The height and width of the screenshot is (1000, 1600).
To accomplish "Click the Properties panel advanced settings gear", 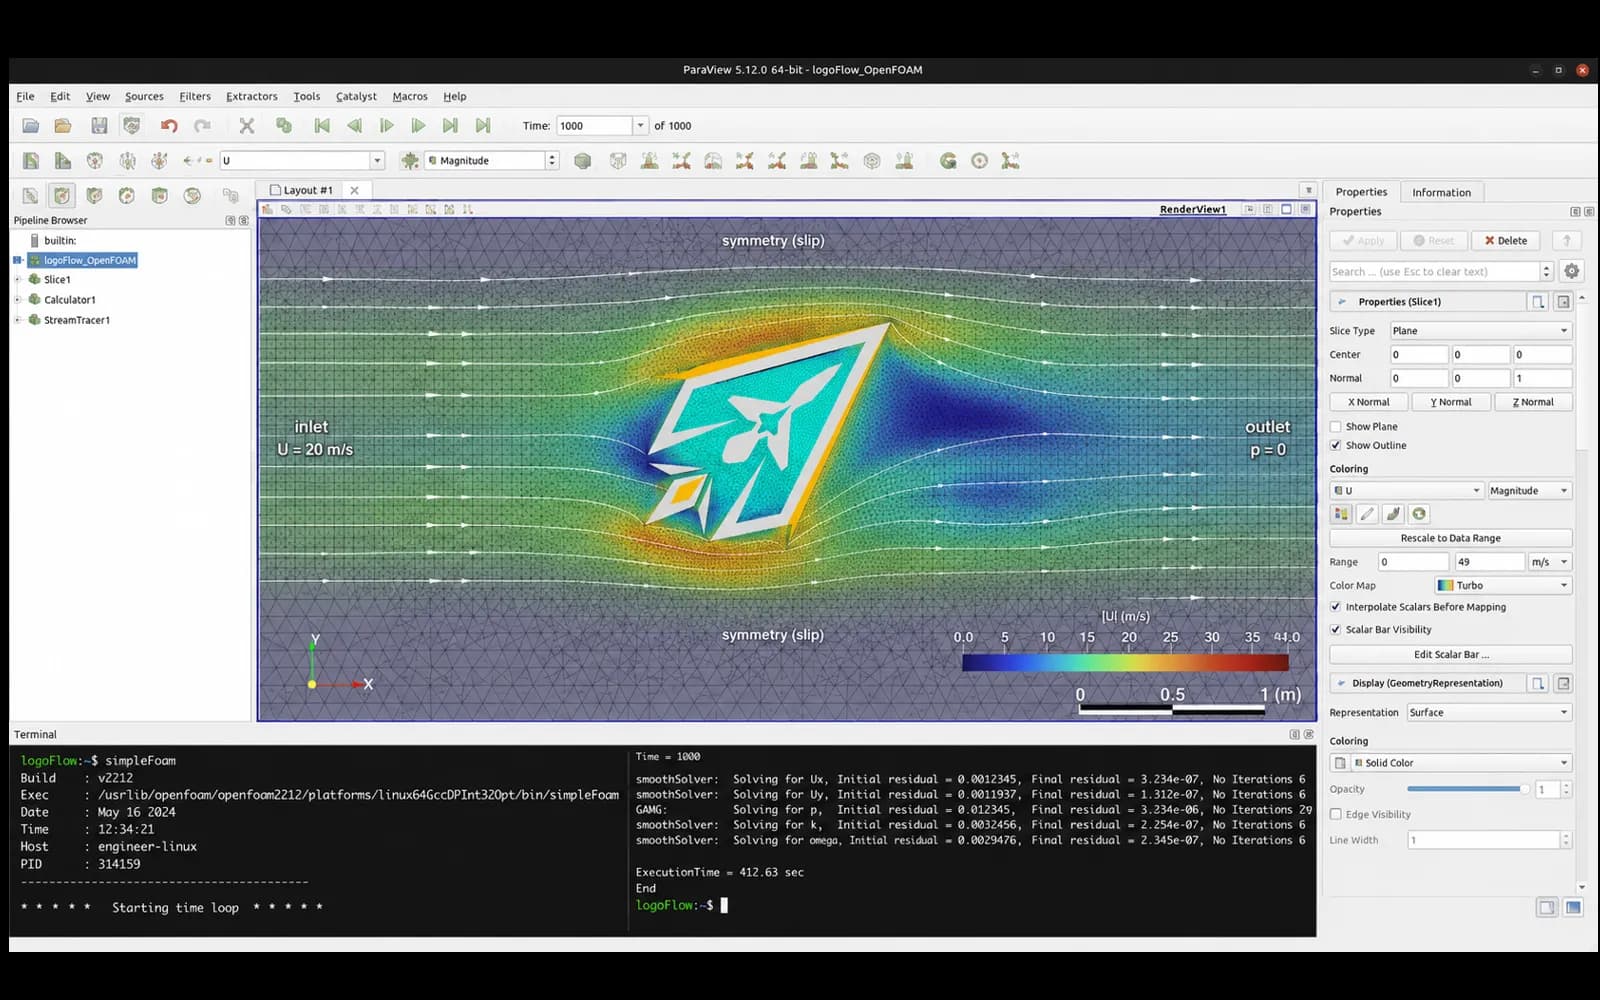I will 1572,271.
